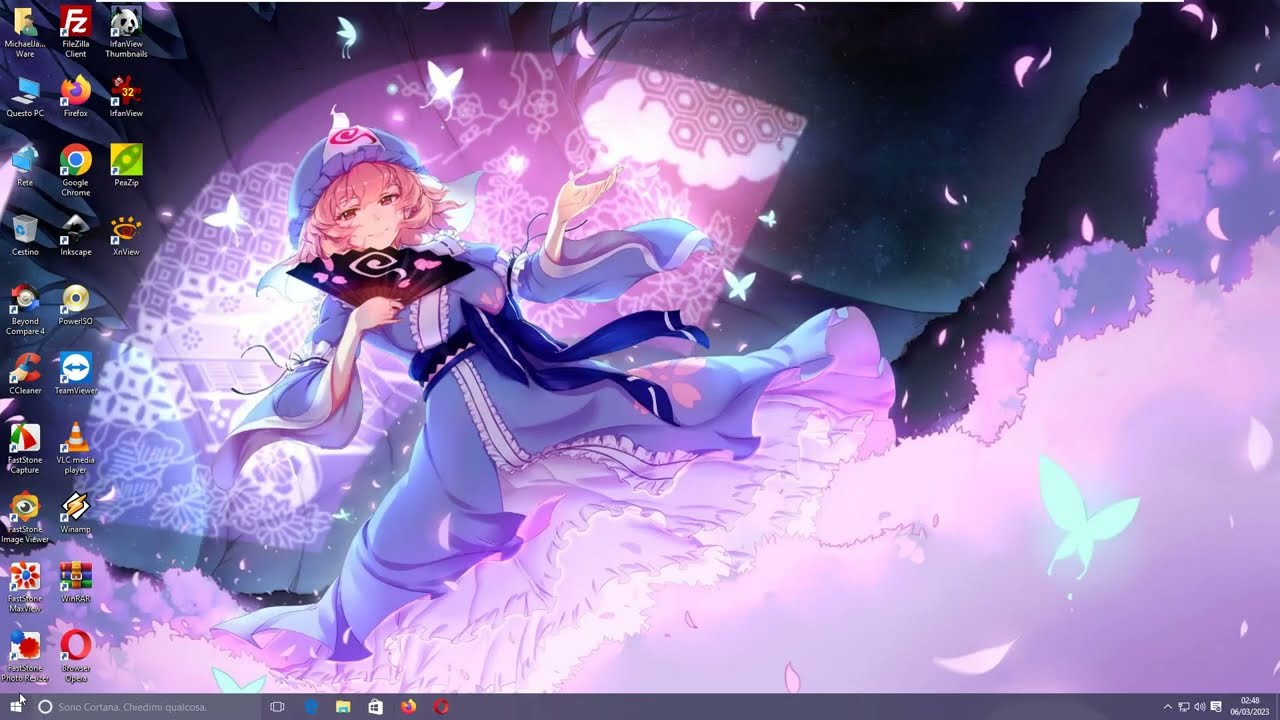Image resolution: width=1280 pixels, height=720 pixels.
Task: Open Questo PC desktop icon
Action: [25, 97]
